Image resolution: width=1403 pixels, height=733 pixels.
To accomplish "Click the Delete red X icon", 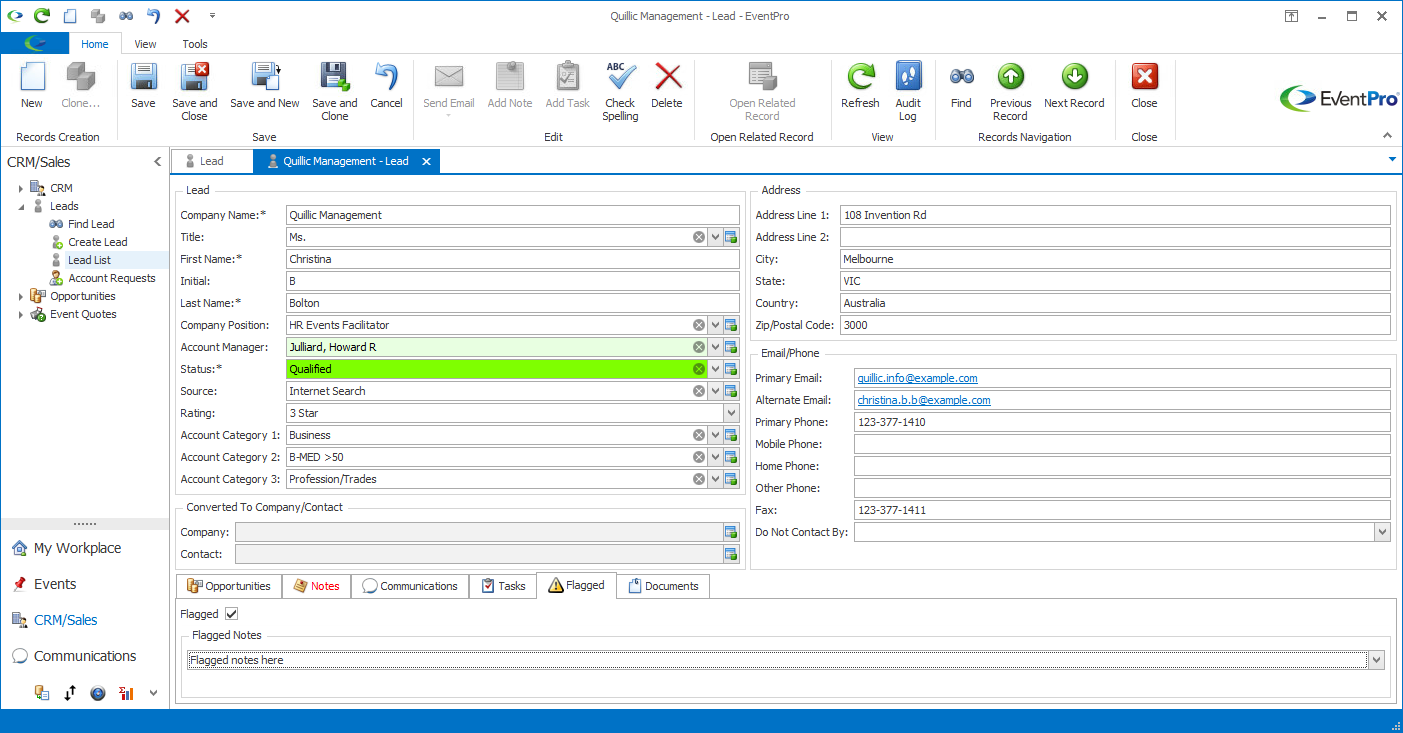I will coord(667,77).
